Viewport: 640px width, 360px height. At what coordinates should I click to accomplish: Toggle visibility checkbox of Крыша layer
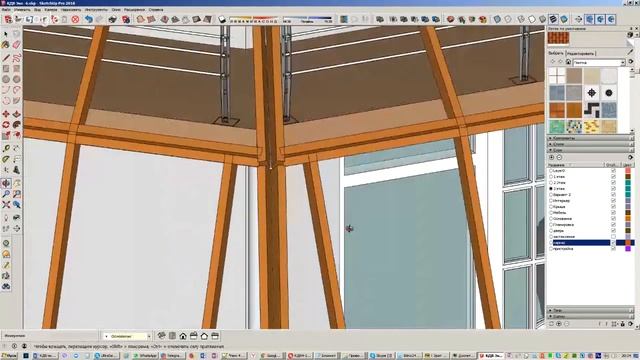tap(613, 207)
